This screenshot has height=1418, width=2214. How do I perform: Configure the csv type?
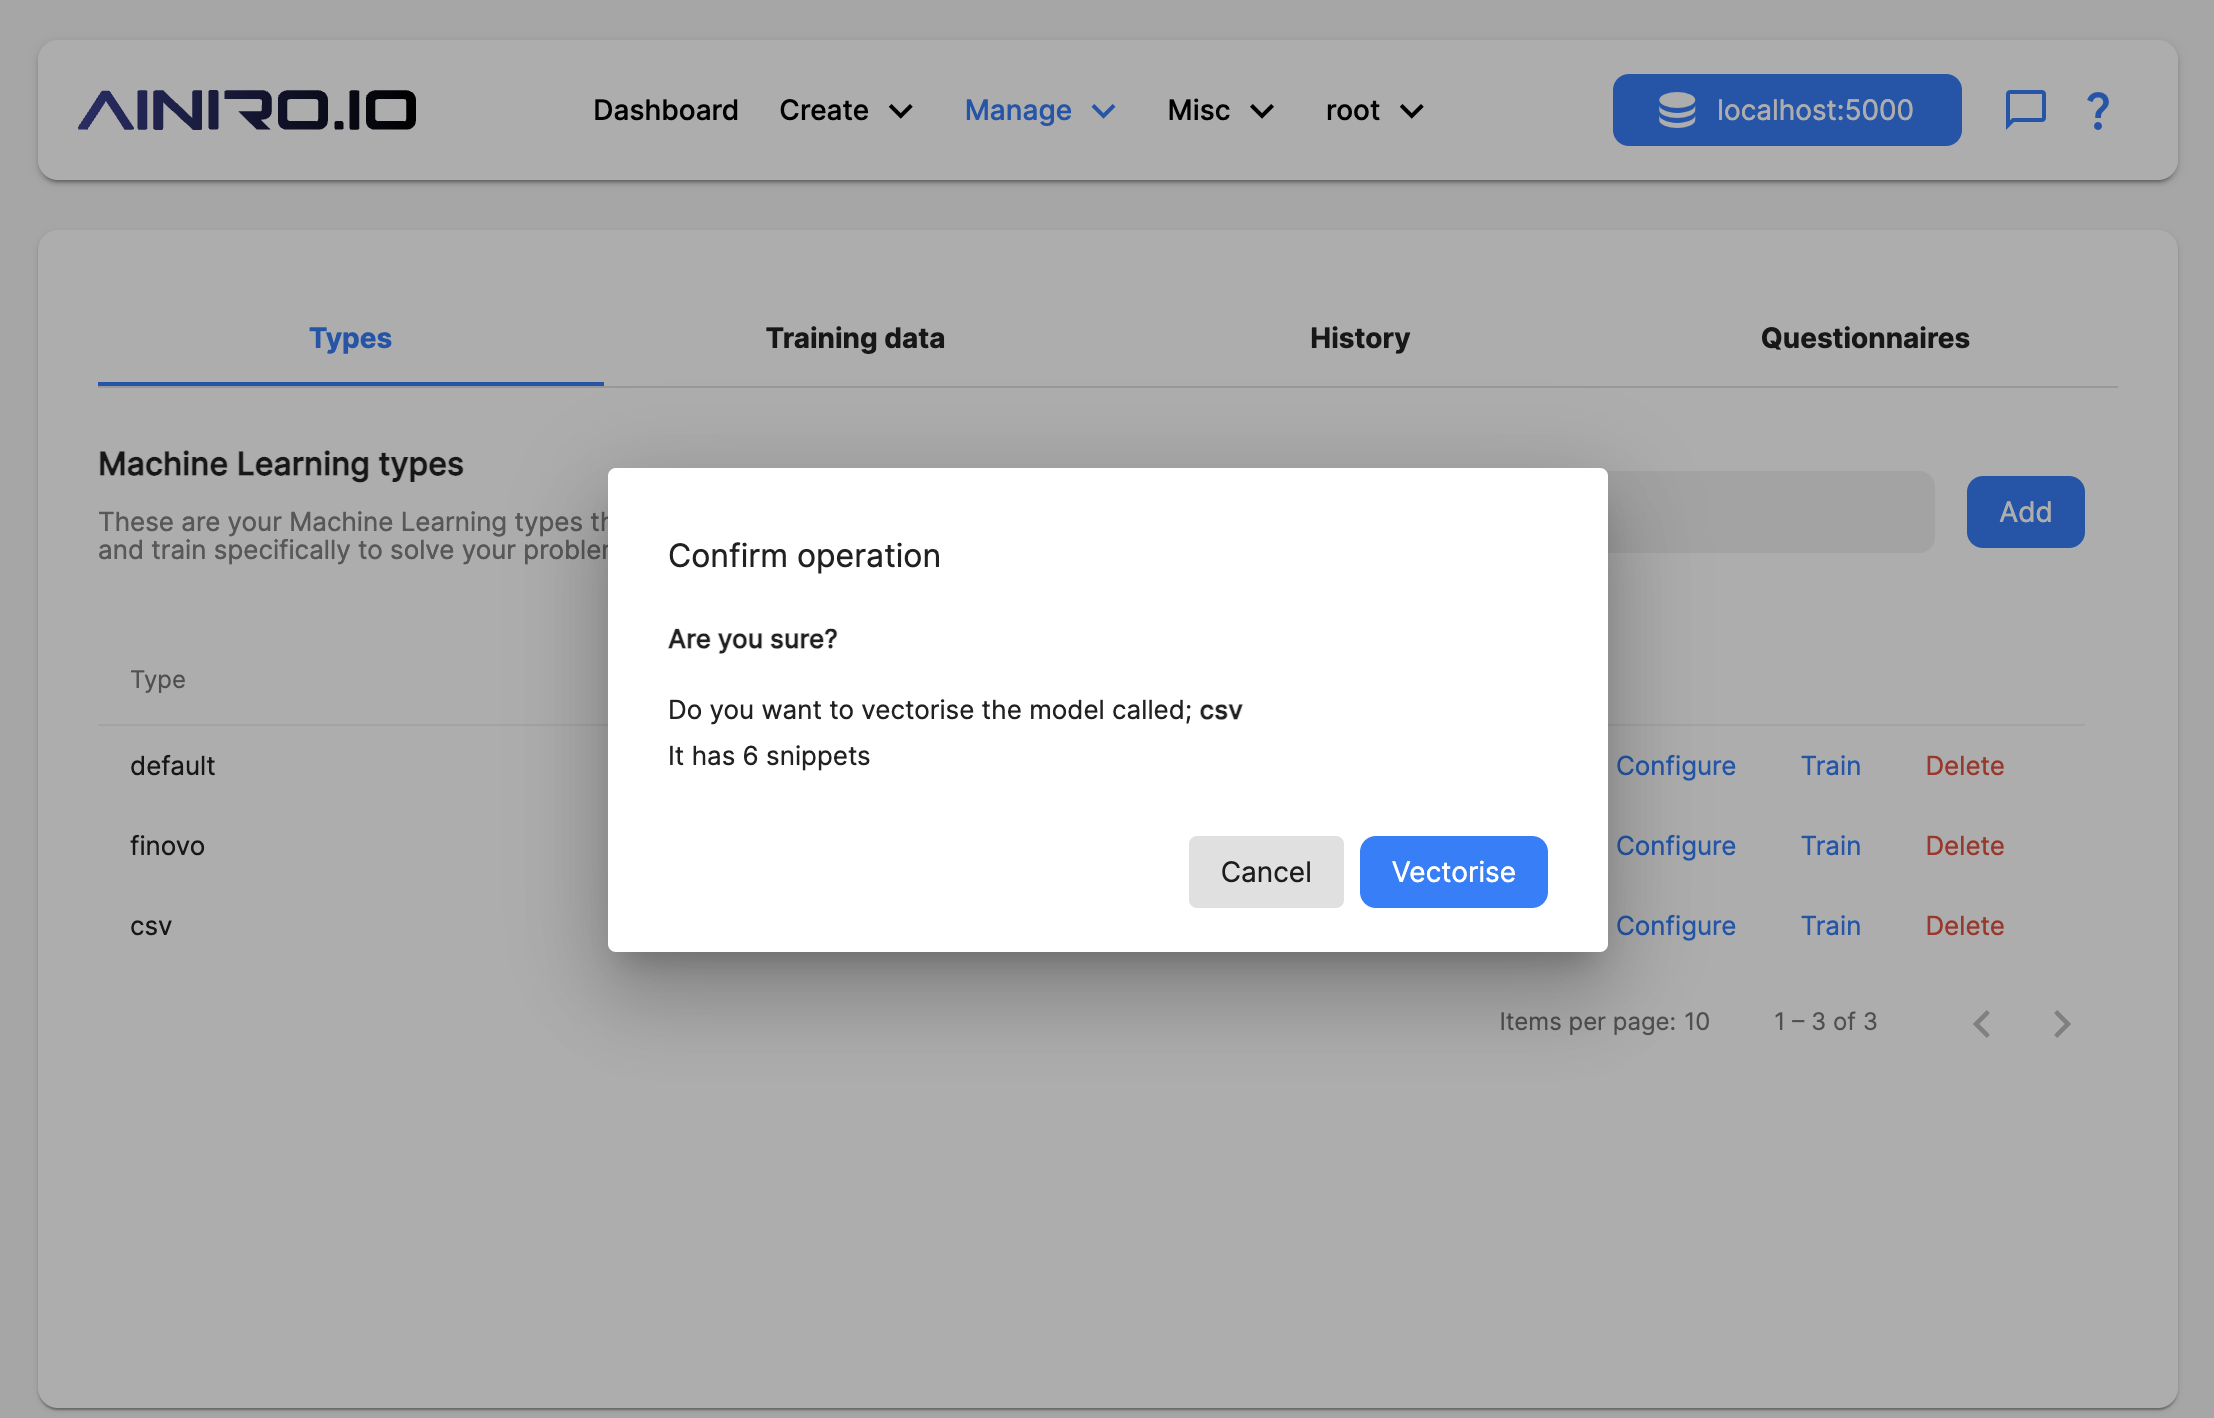point(1676,926)
